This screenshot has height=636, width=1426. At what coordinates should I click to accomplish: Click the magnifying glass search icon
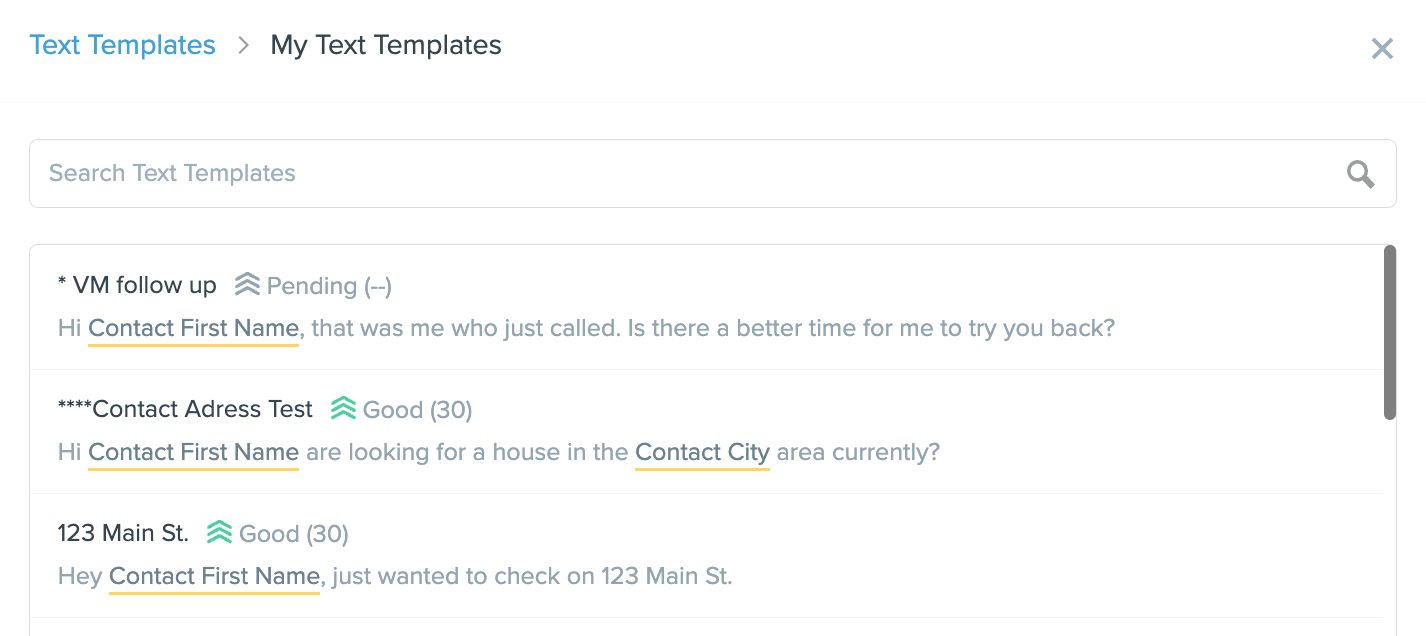(x=1360, y=174)
